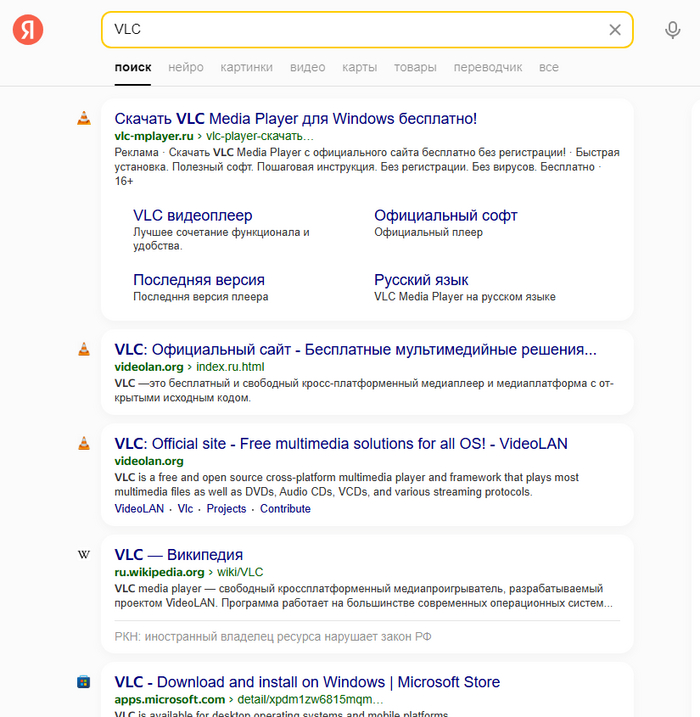700x717 pixels.
Task: Switch to the картинки tab
Action: coord(246,67)
